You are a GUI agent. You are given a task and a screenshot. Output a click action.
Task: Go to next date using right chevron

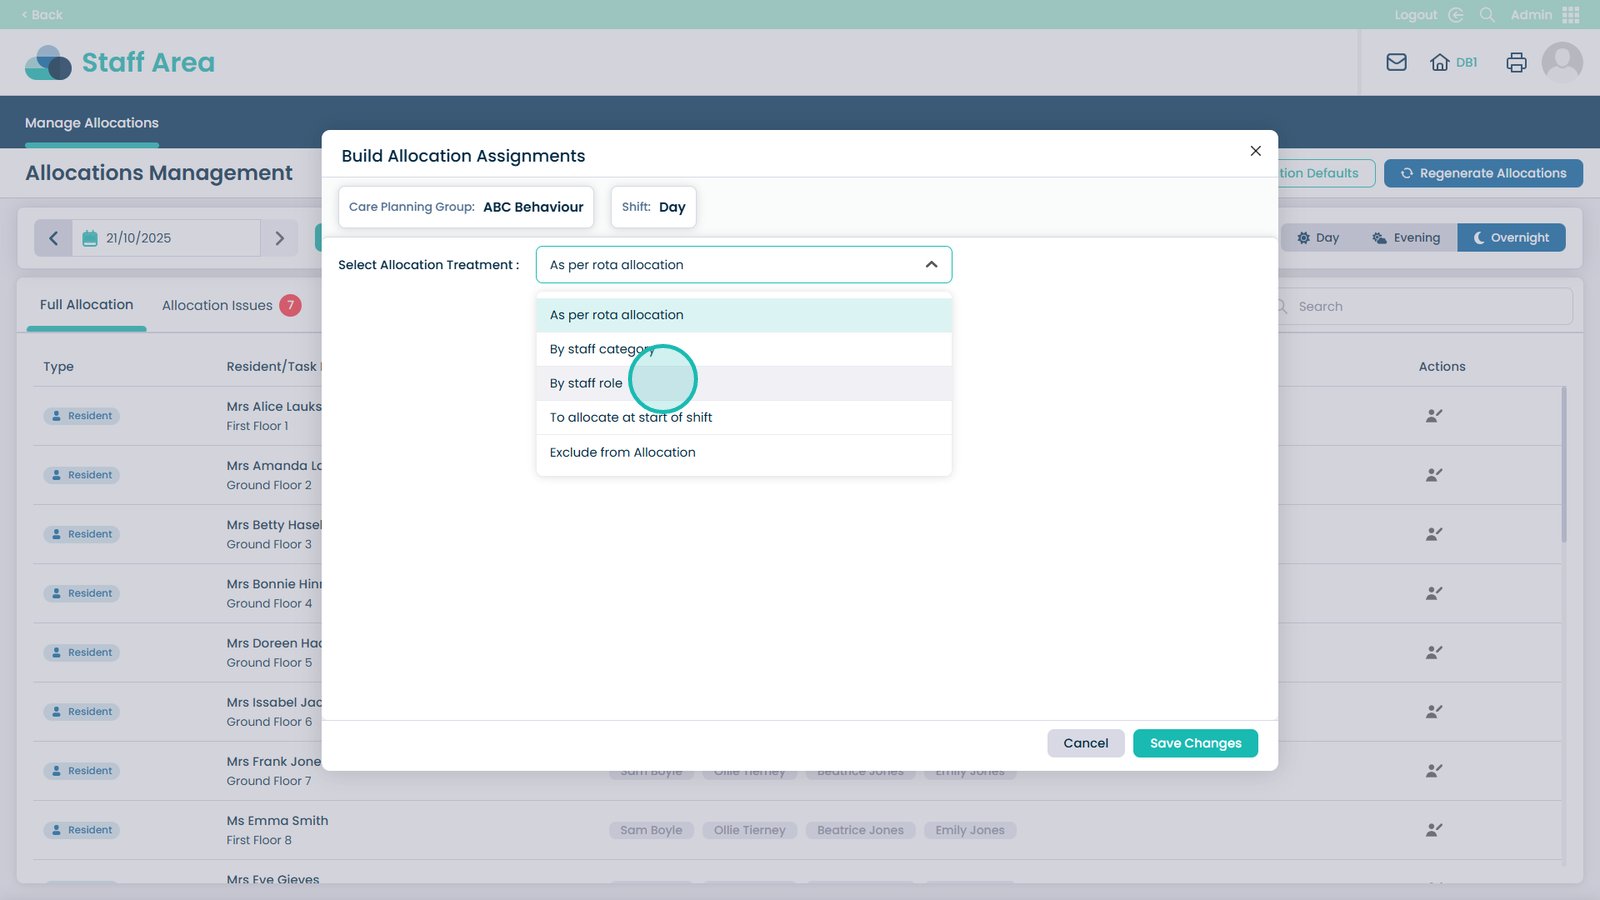(x=280, y=238)
